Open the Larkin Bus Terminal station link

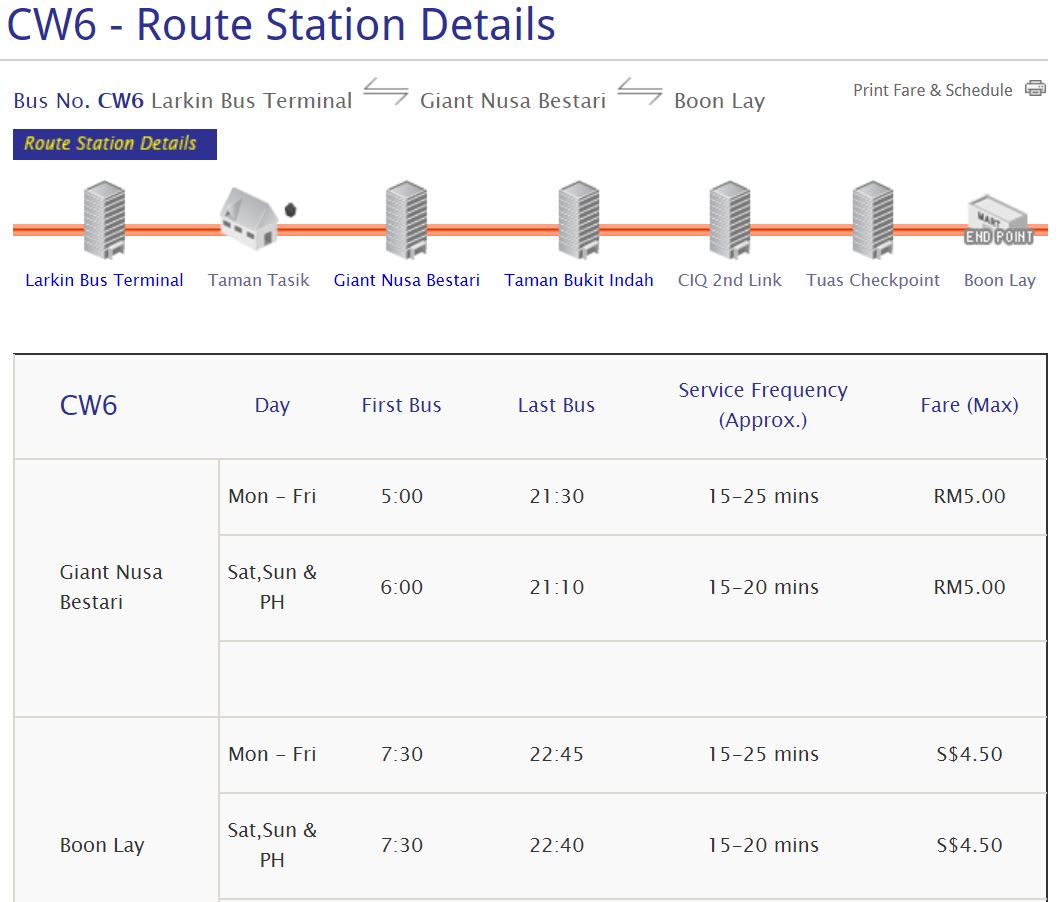104,280
